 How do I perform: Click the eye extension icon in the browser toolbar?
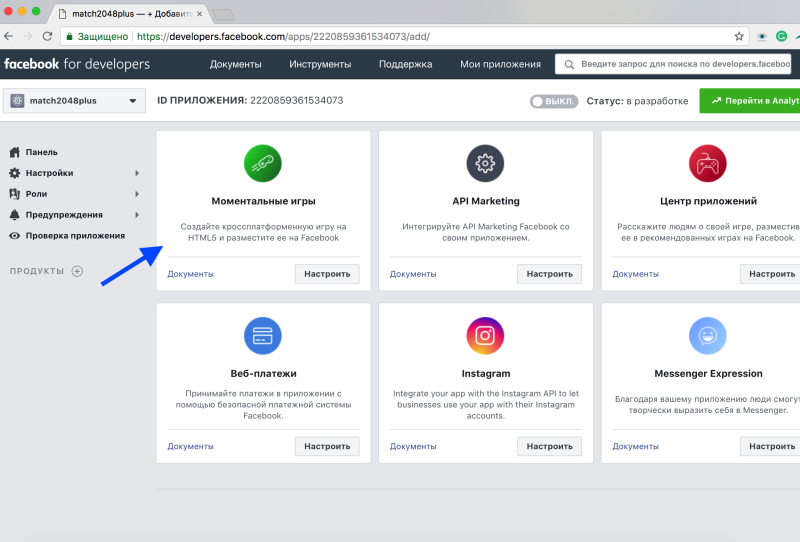coord(762,36)
